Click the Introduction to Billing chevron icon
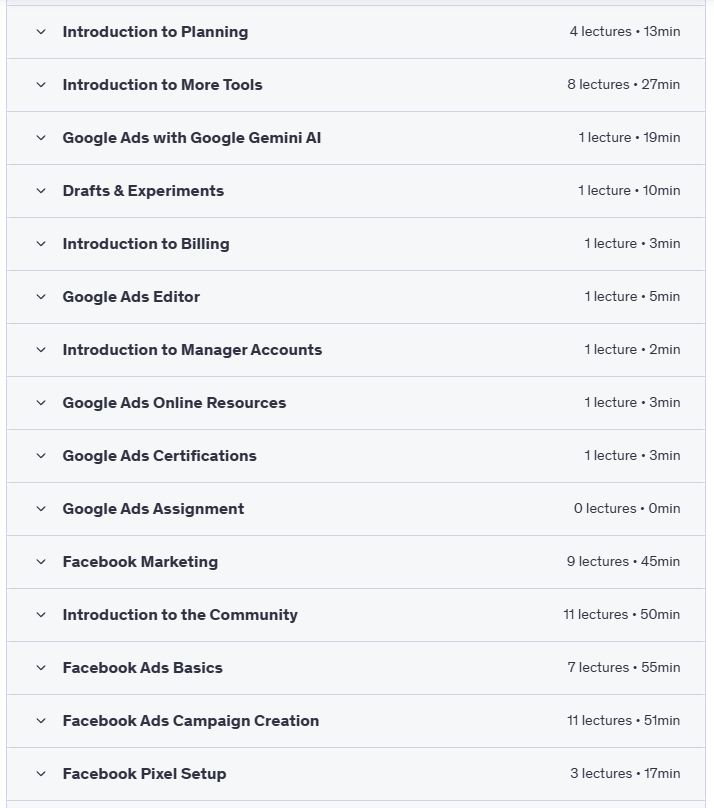The height and width of the screenshot is (808, 714). tap(41, 244)
